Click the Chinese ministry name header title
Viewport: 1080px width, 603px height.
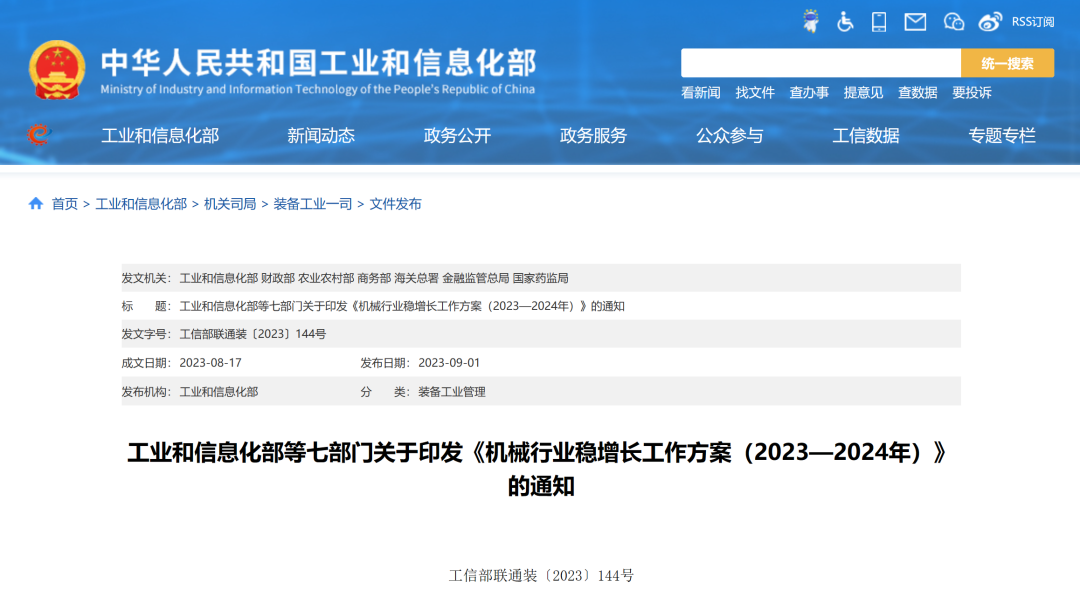[x=318, y=63]
